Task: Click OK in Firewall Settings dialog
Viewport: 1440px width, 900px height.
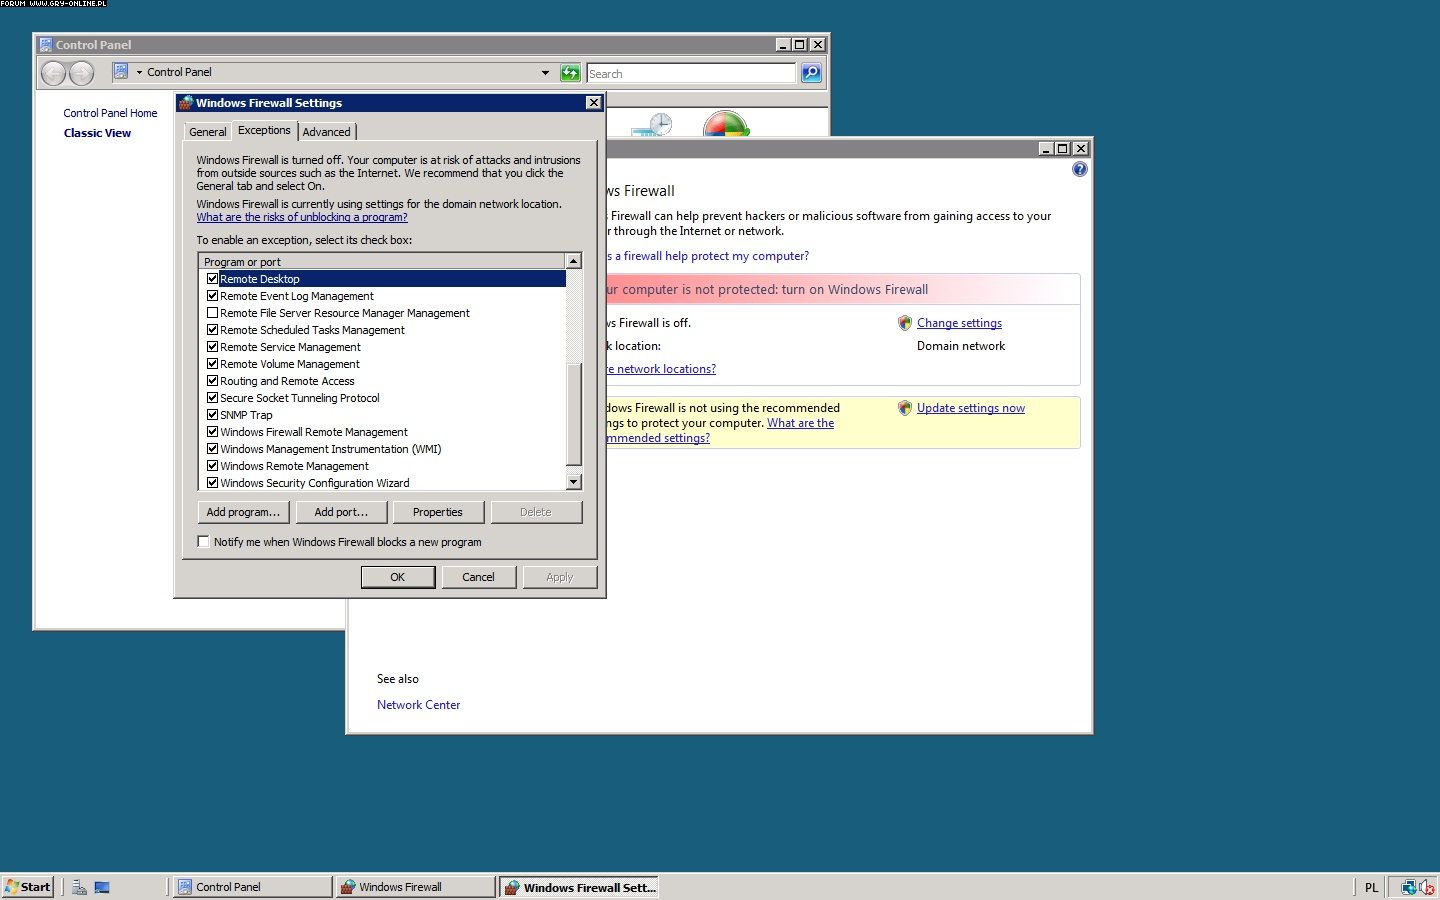Action: [x=398, y=577]
